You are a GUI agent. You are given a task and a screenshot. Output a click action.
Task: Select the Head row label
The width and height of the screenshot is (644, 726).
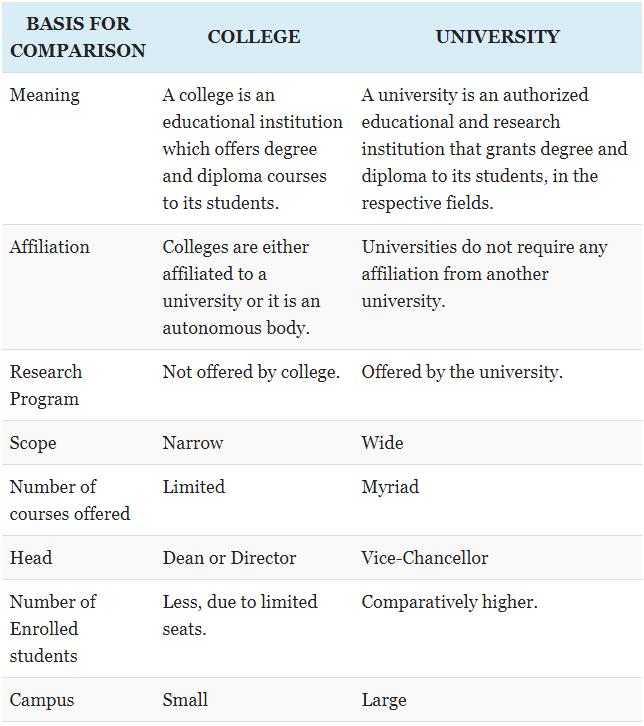coord(31,558)
